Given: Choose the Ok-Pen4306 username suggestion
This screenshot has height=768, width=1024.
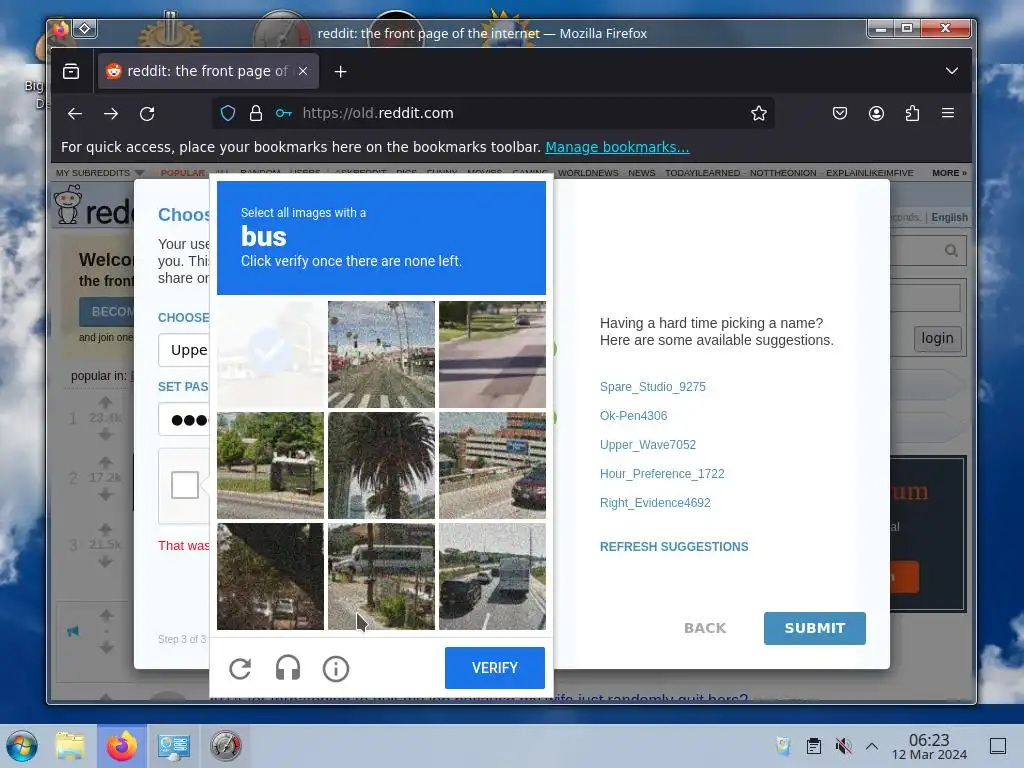Looking at the screenshot, I should [633, 415].
